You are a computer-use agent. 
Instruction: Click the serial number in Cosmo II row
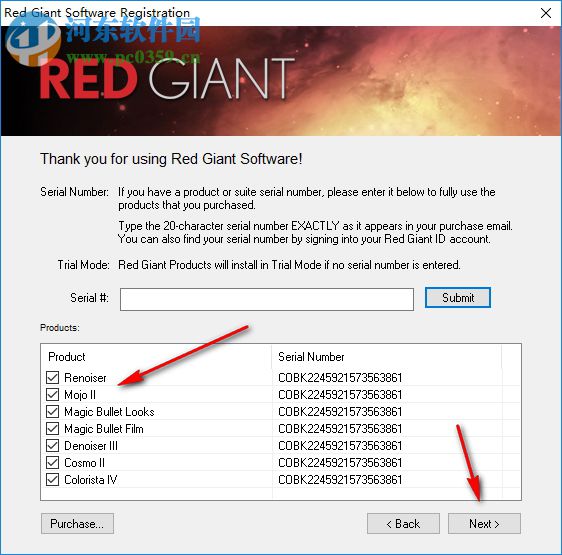[x=340, y=463]
